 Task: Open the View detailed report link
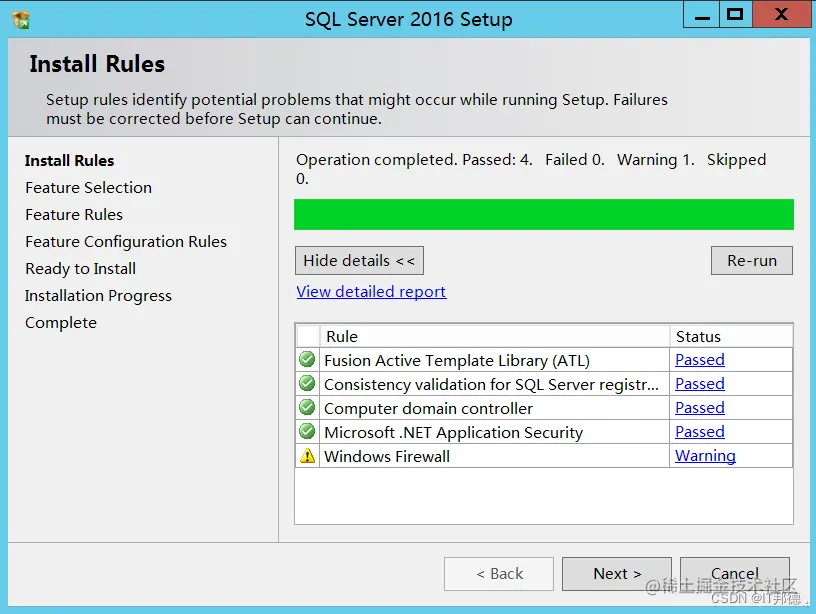point(371,291)
